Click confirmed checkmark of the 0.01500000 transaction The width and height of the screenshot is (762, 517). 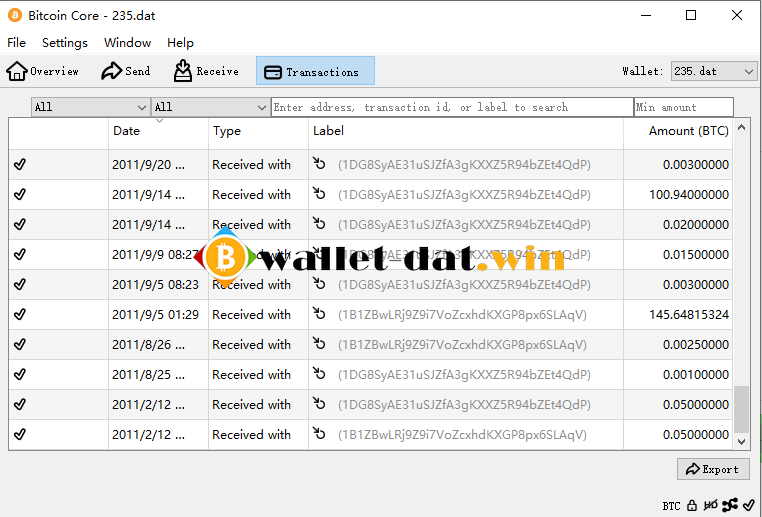20,255
